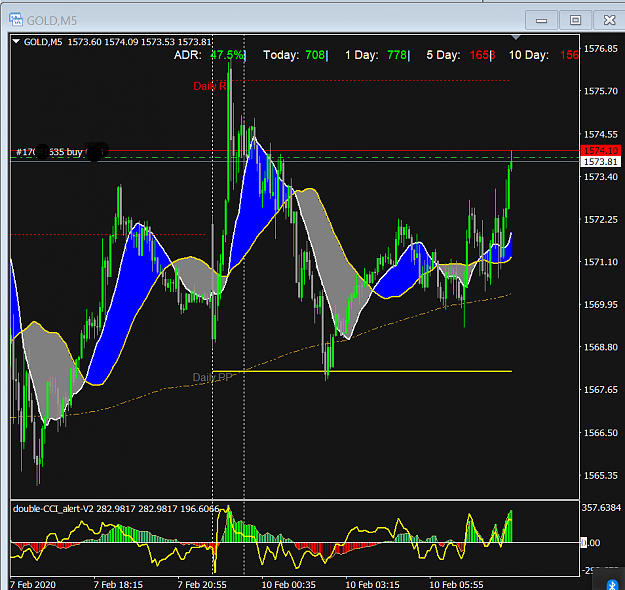Click the 1571.10 price scale value

pyautogui.click(x=601, y=262)
